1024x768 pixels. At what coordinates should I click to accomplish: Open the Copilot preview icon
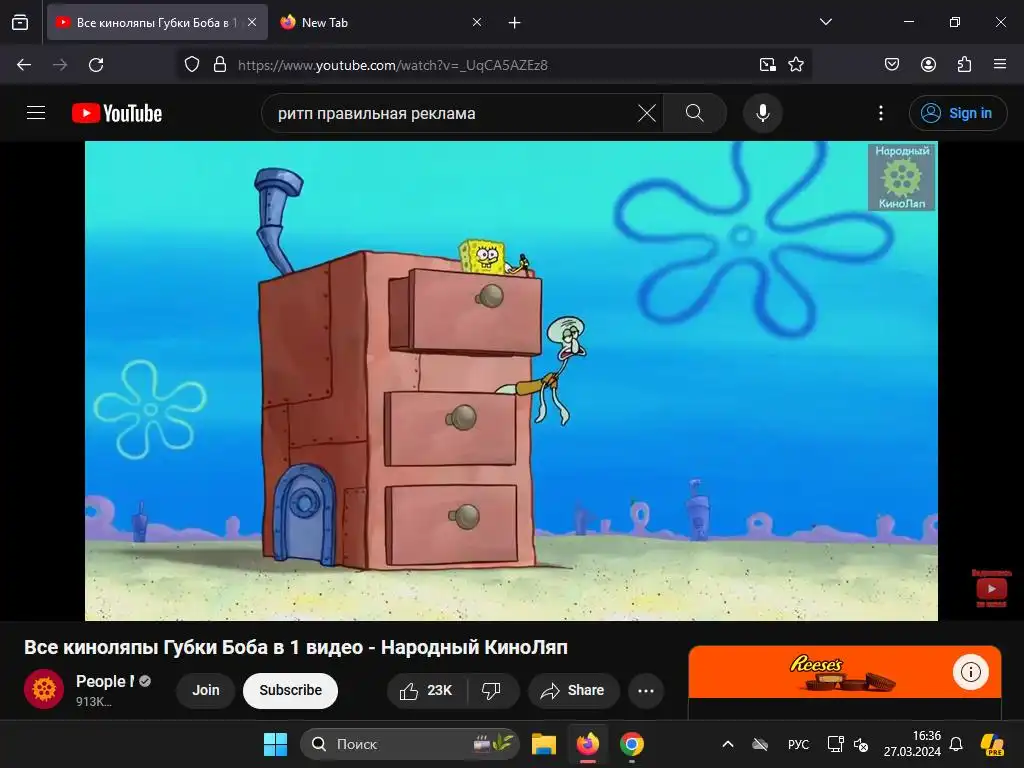tap(992, 744)
